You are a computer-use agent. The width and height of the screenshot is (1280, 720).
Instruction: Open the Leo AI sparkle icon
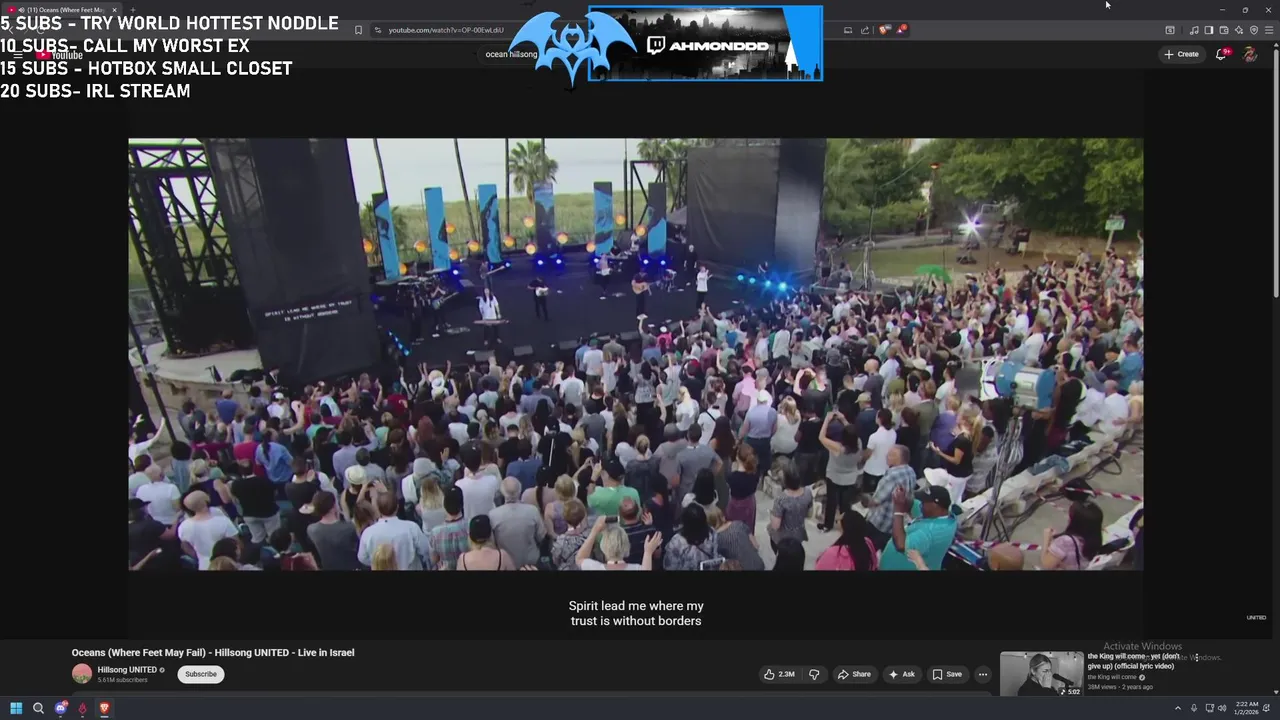1239,30
